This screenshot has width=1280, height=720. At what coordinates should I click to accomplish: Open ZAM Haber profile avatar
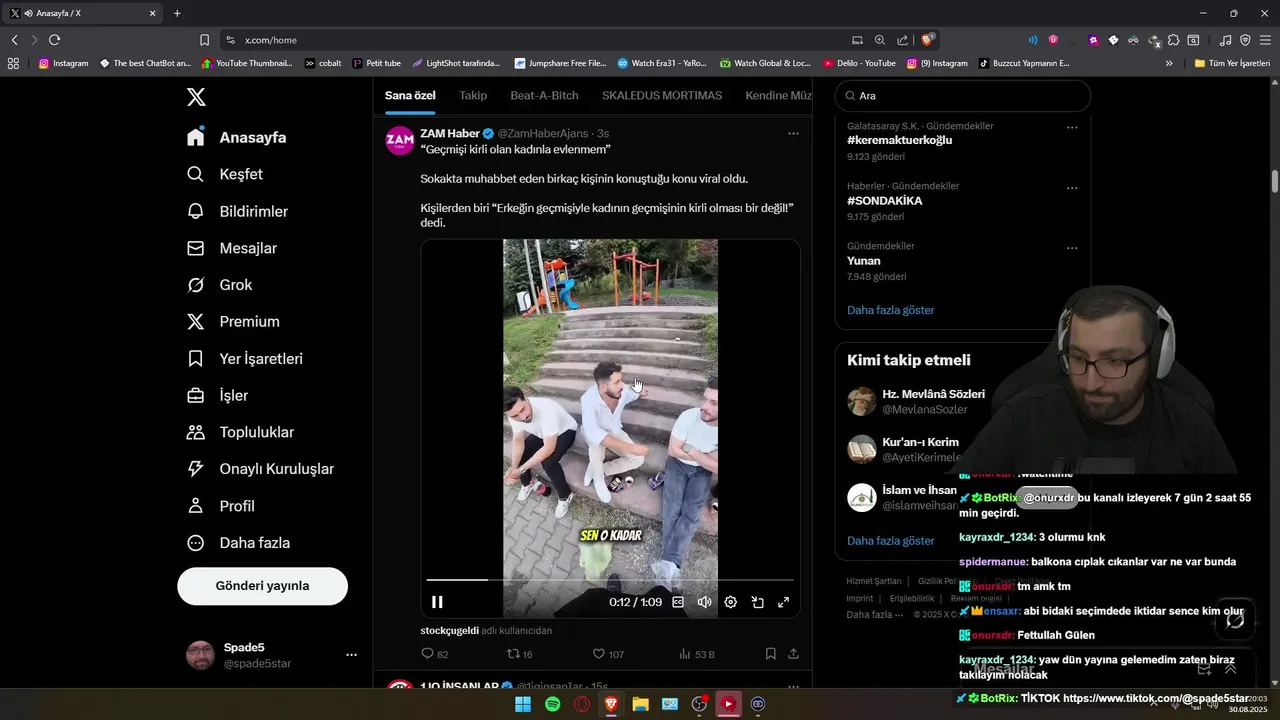400,140
